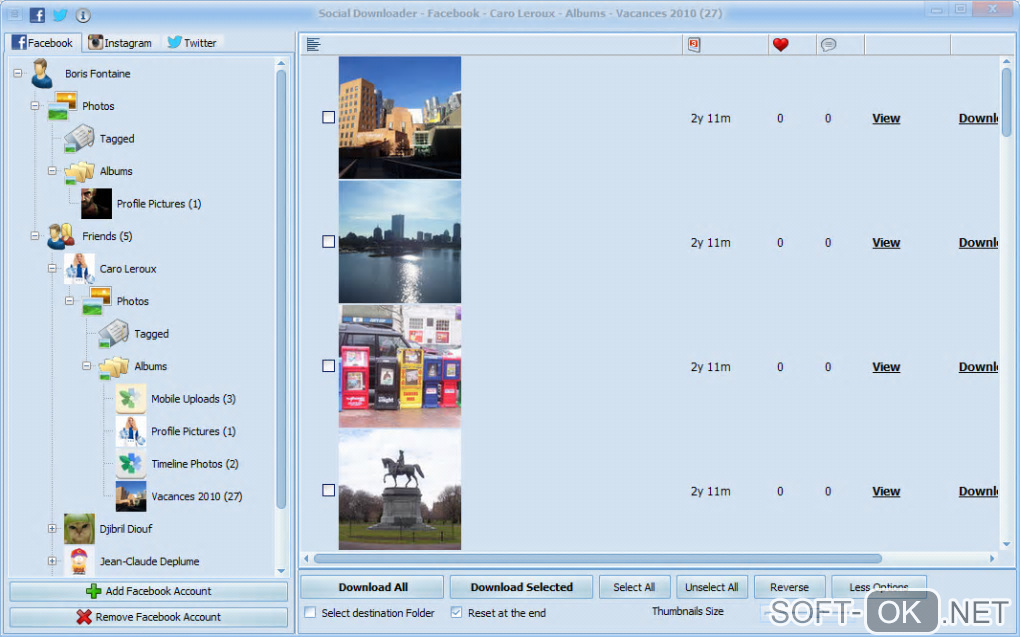The width and height of the screenshot is (1020, 637).
Task: Click the Reverse selection button
Action: (789, 587)
